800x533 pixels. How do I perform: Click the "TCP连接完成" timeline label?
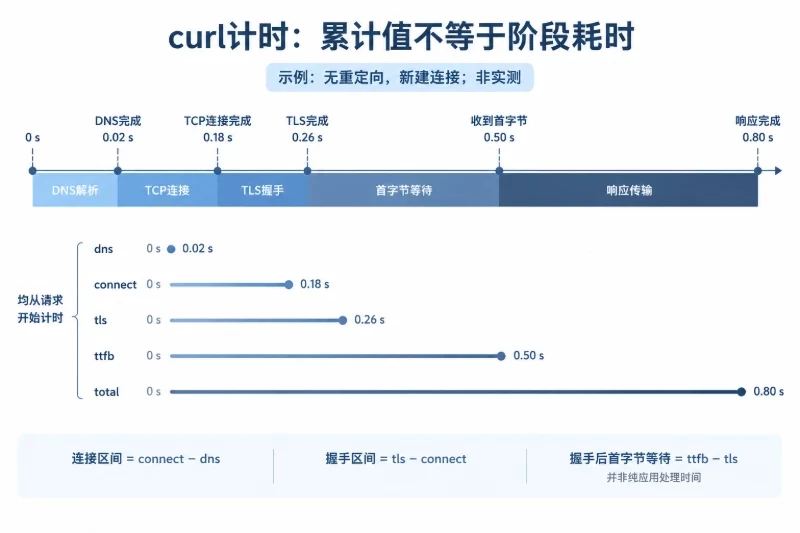[x=218, y=121]
